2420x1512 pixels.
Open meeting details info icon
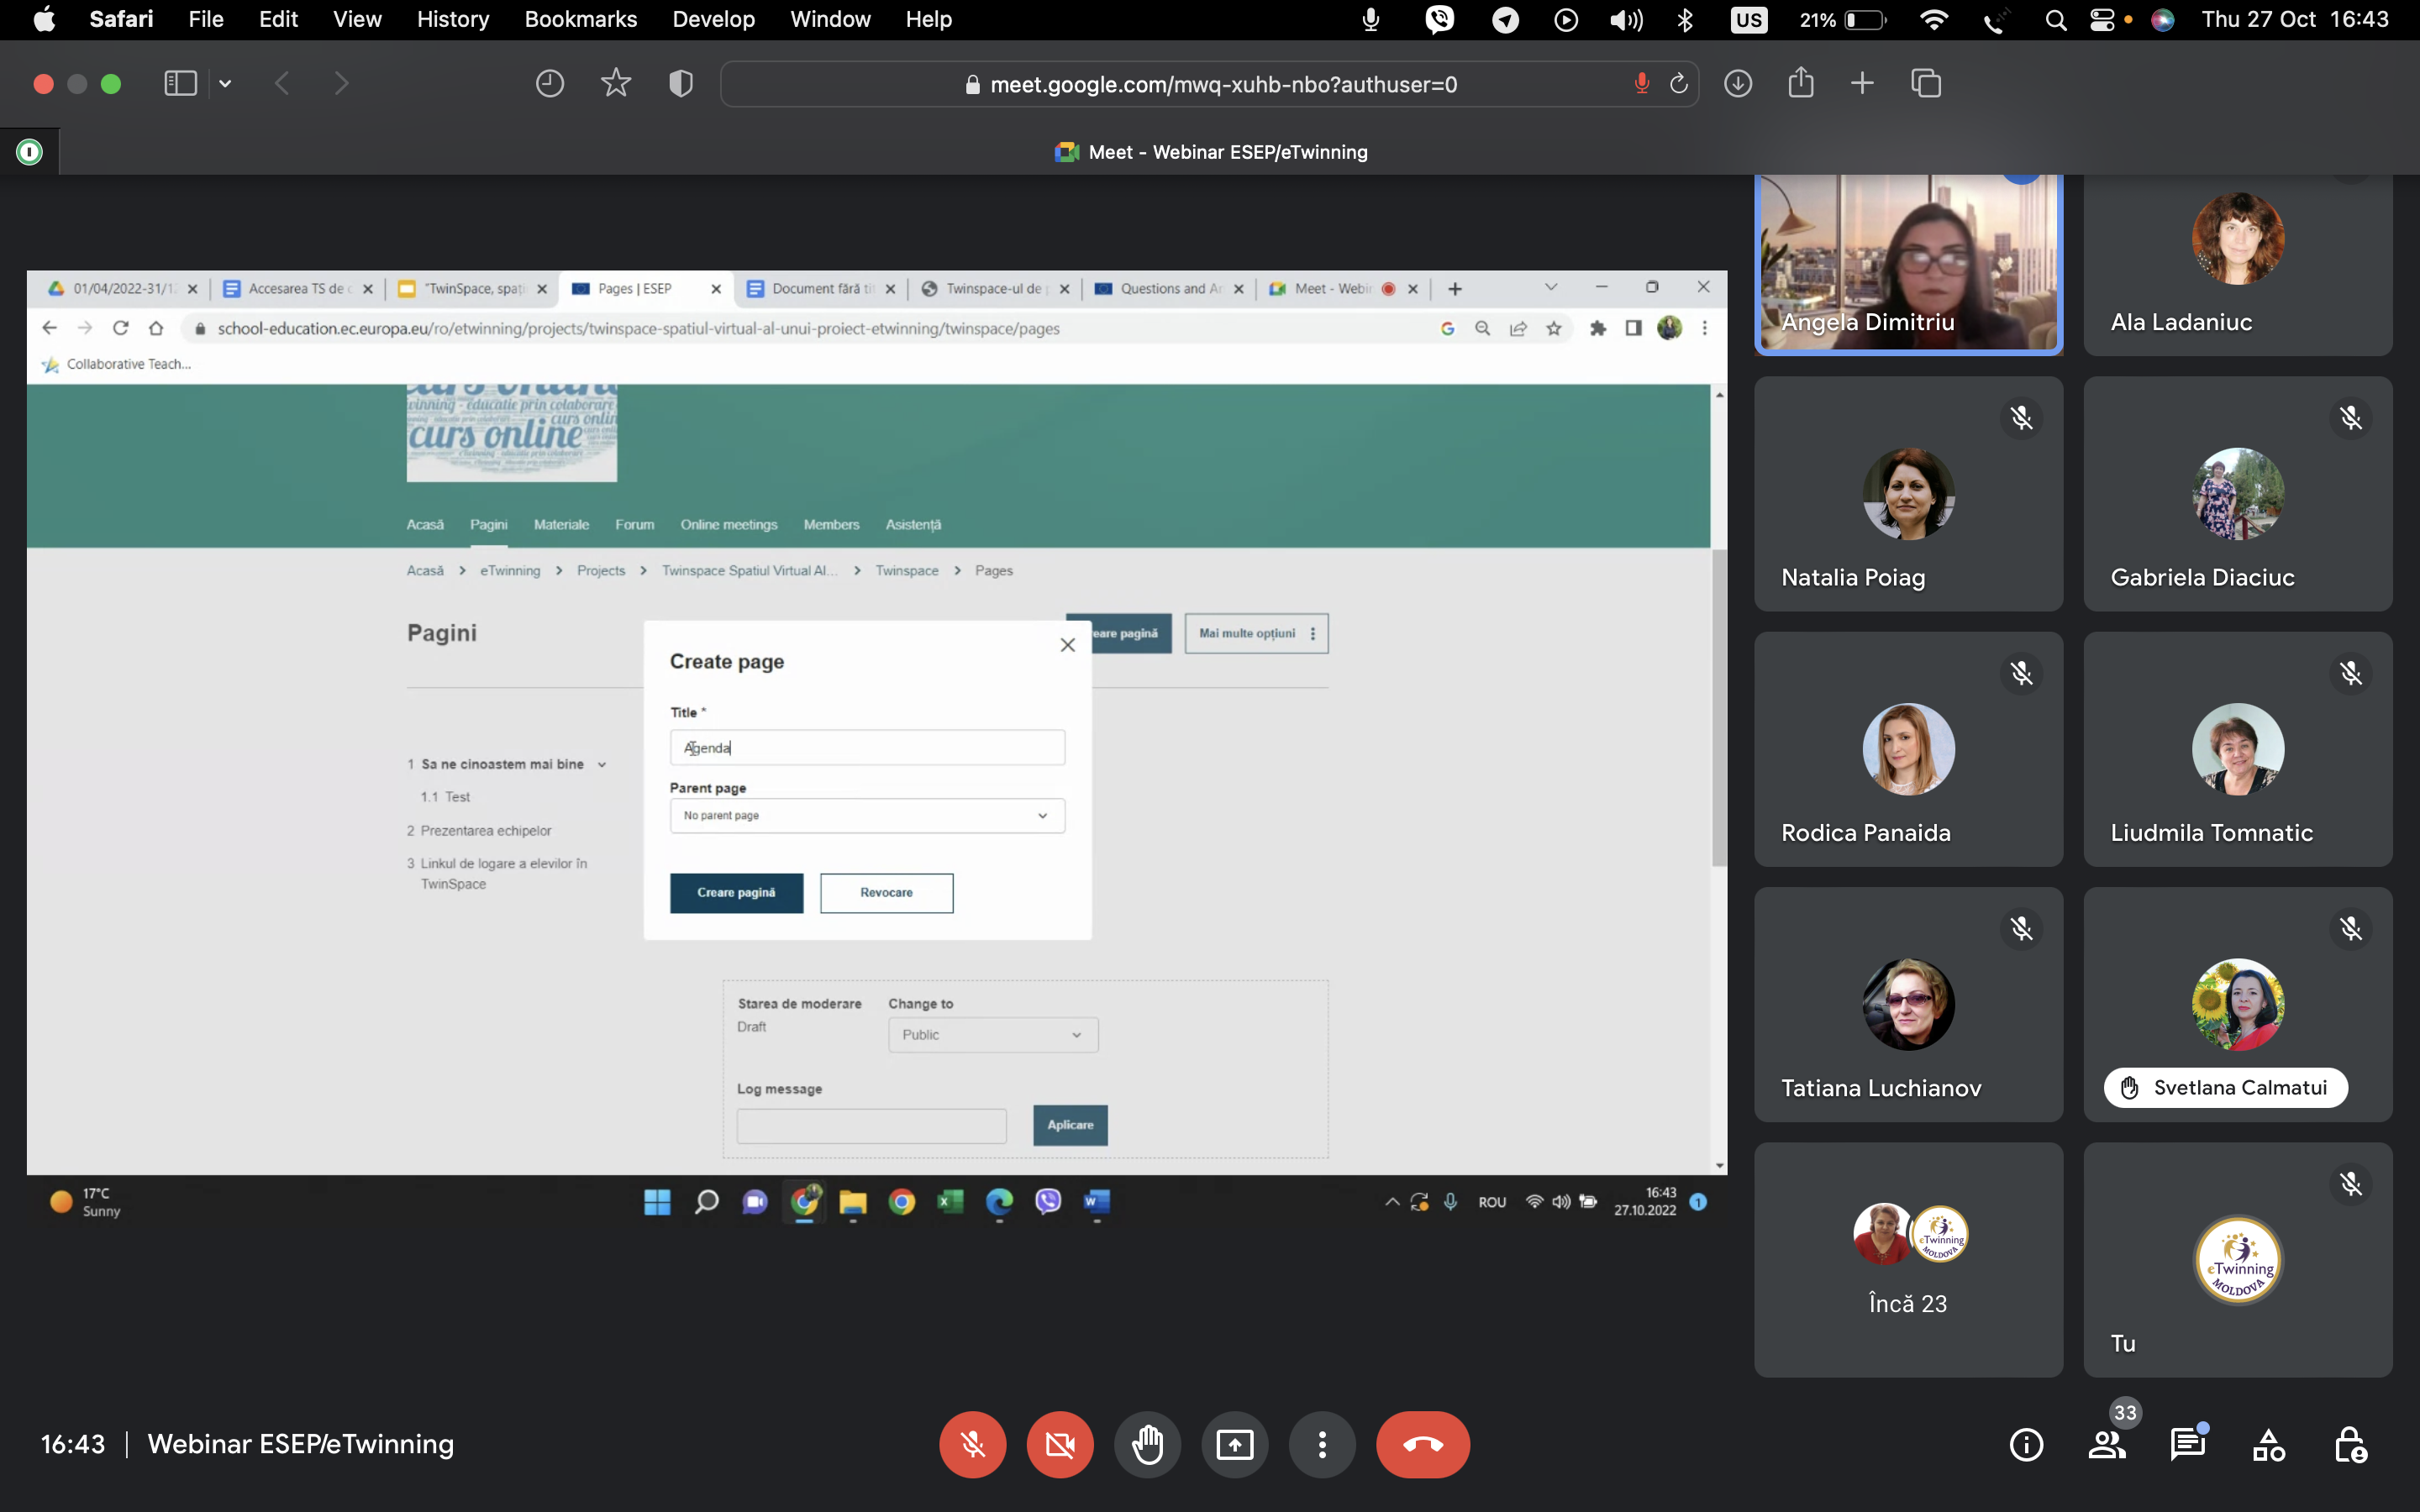tap(2026, 1444)
